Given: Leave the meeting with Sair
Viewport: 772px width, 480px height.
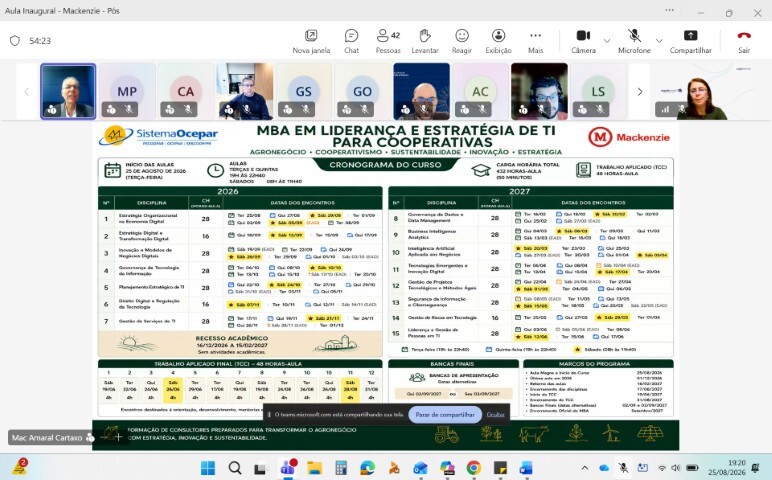Looking at the screenshot, I should (x=744, y=41).
